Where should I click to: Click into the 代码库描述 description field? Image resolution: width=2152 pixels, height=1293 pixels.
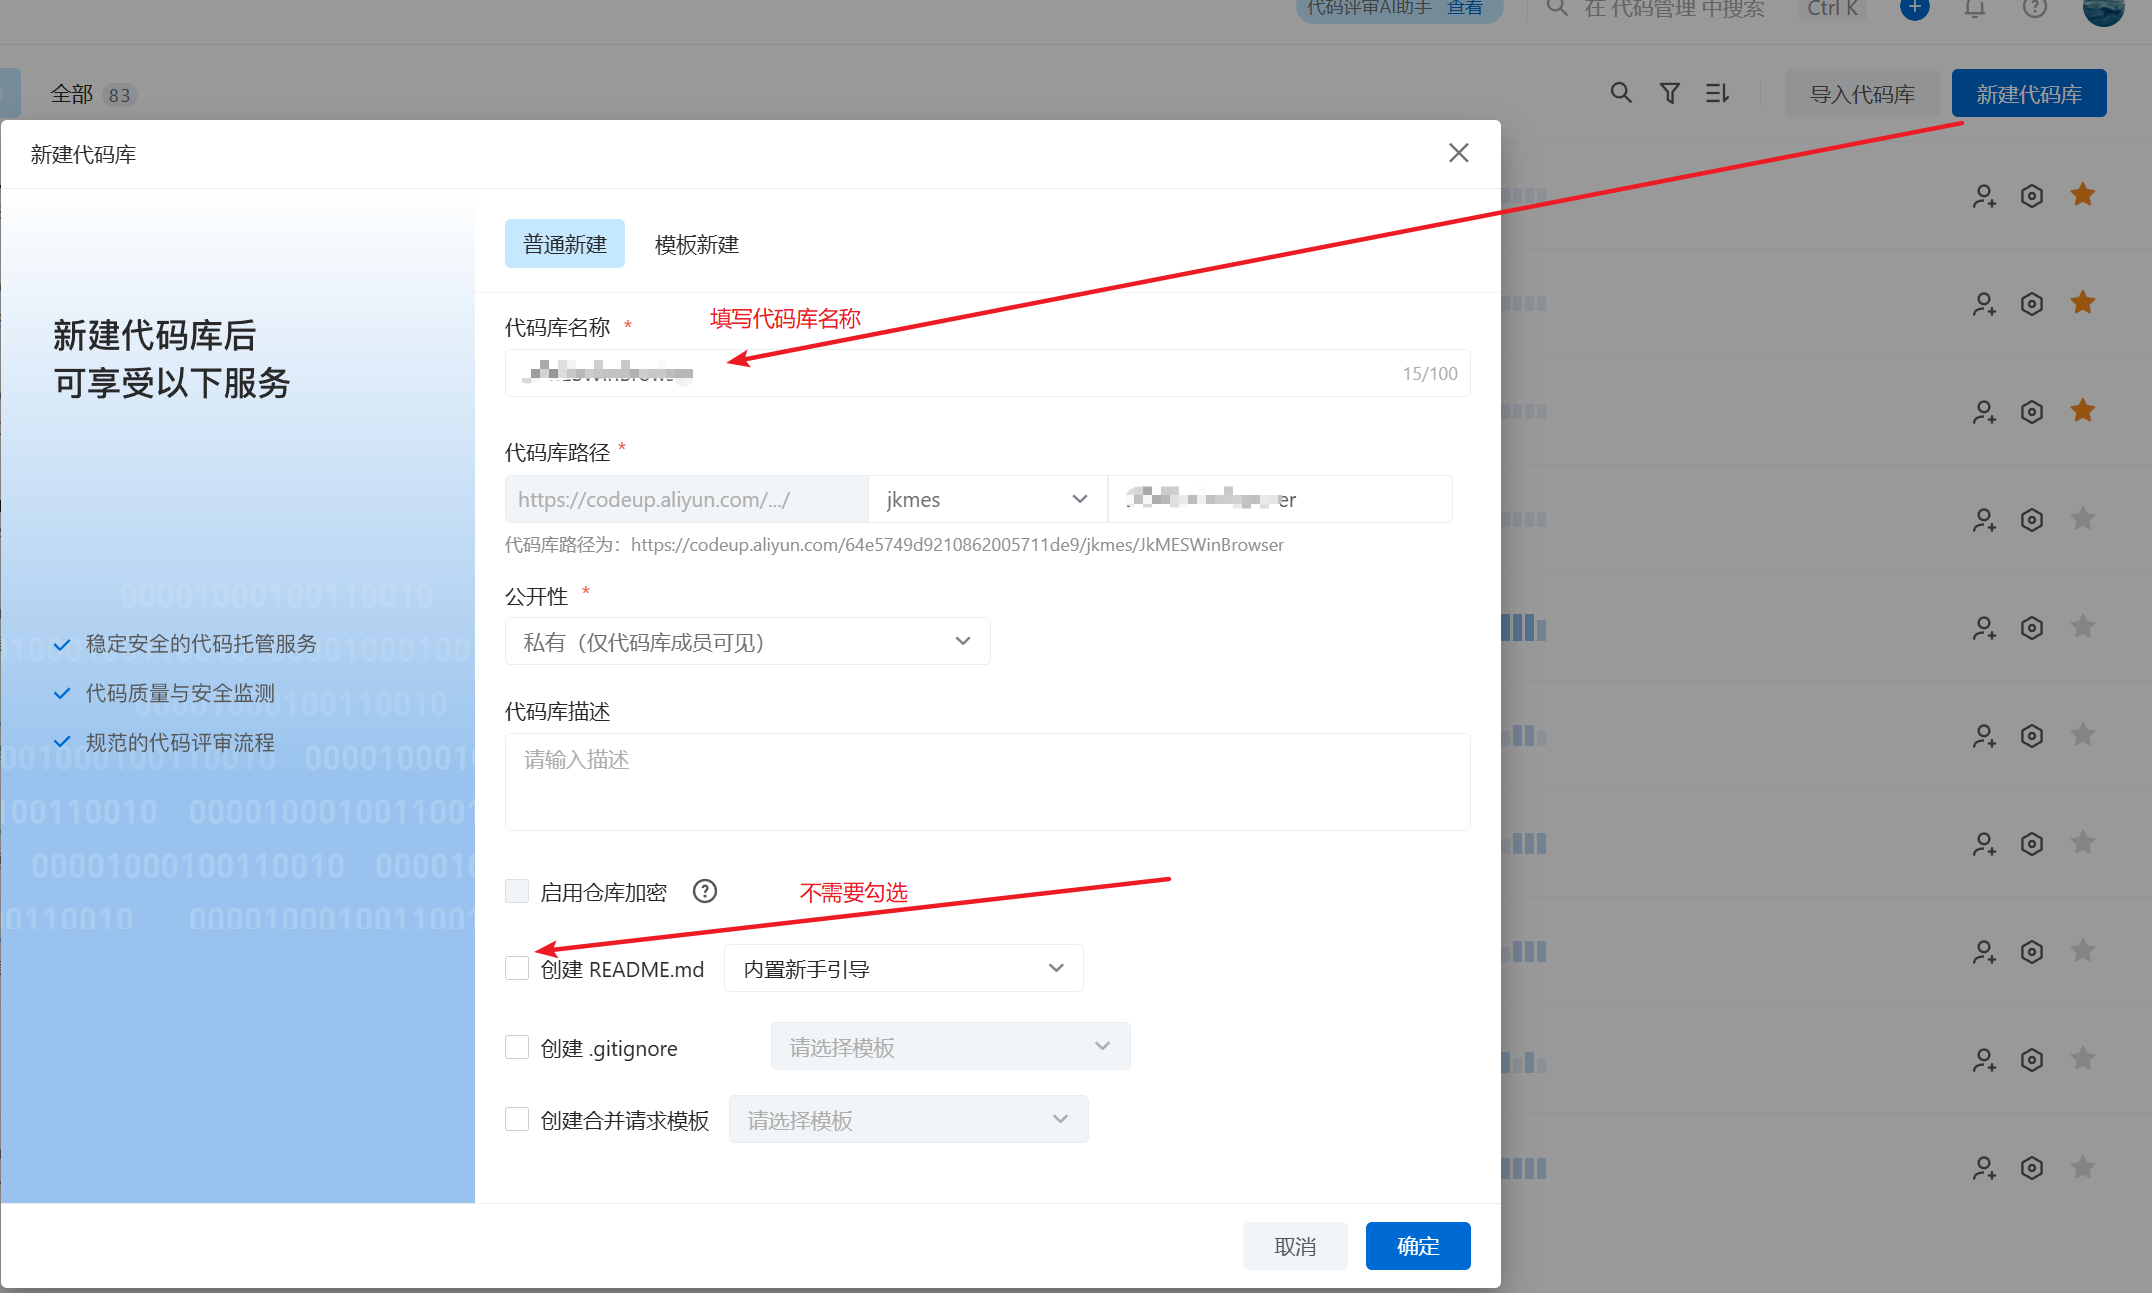click(987, 782)
